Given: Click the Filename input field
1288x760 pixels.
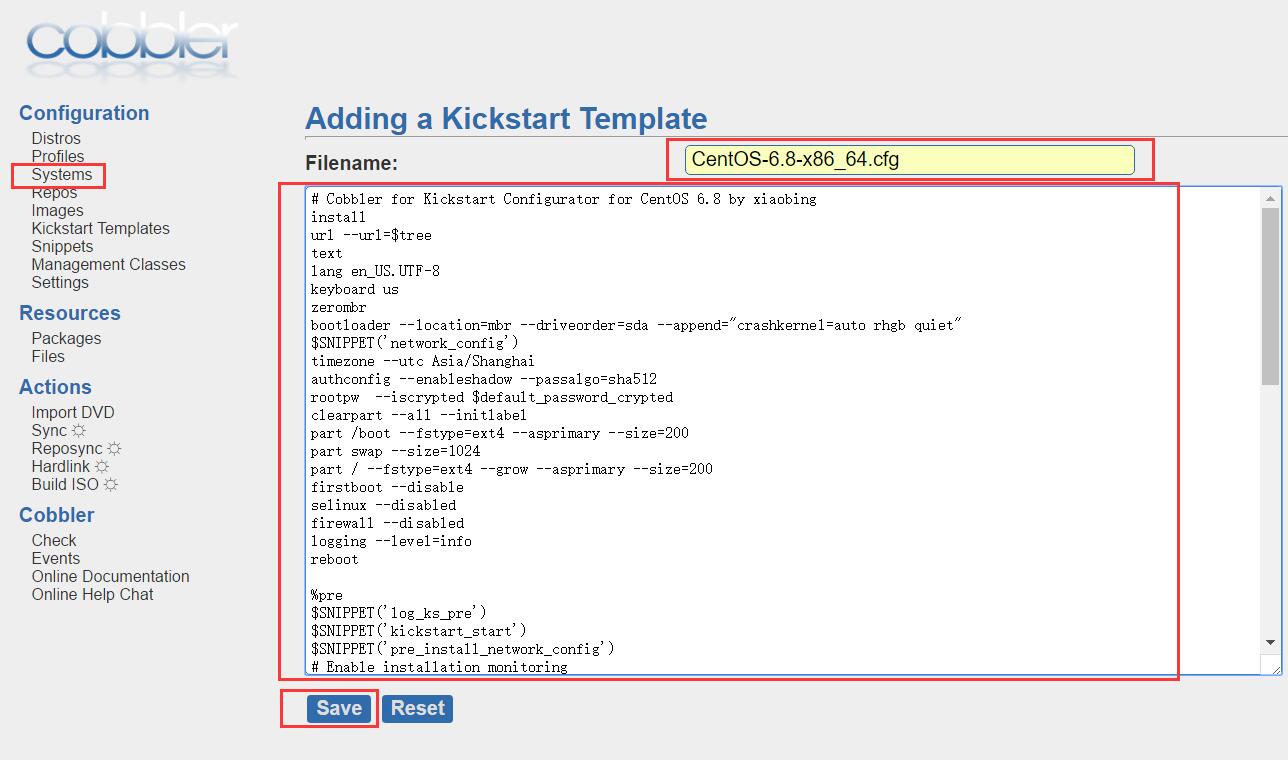Looking at the screenshot, I should tap(910, 160).
